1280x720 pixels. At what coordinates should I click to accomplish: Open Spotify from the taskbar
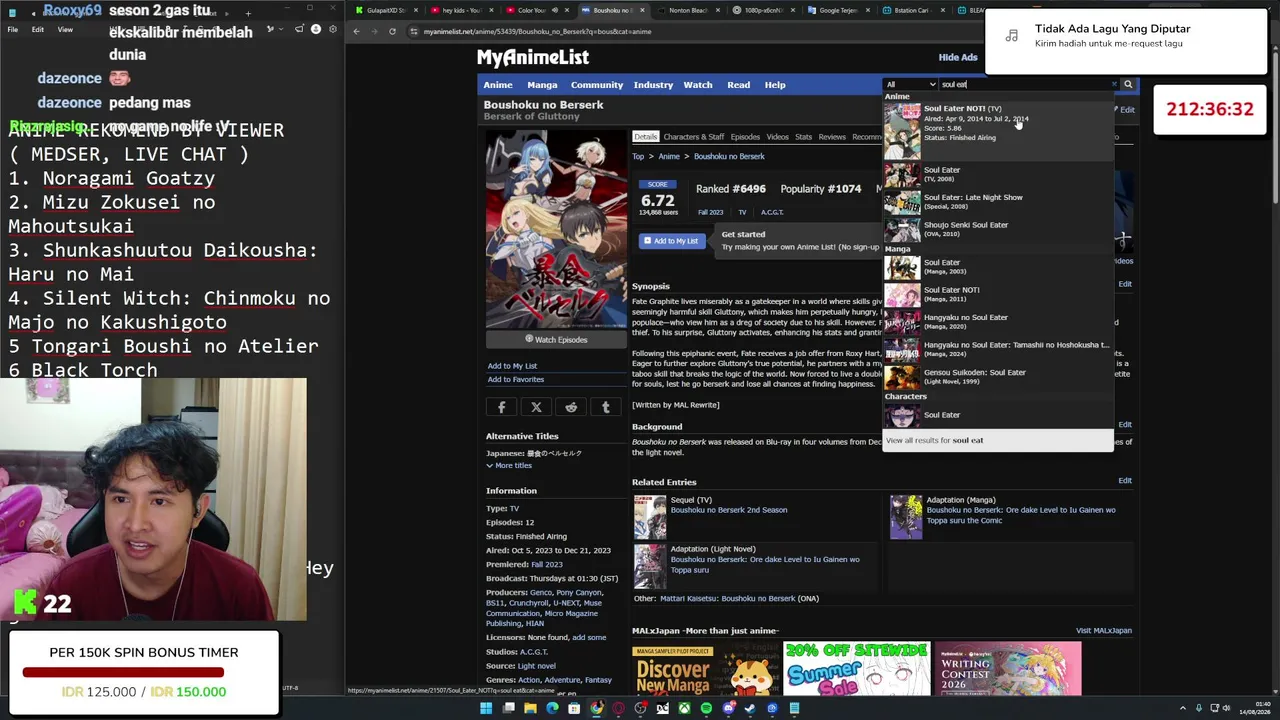click(706, 708)
